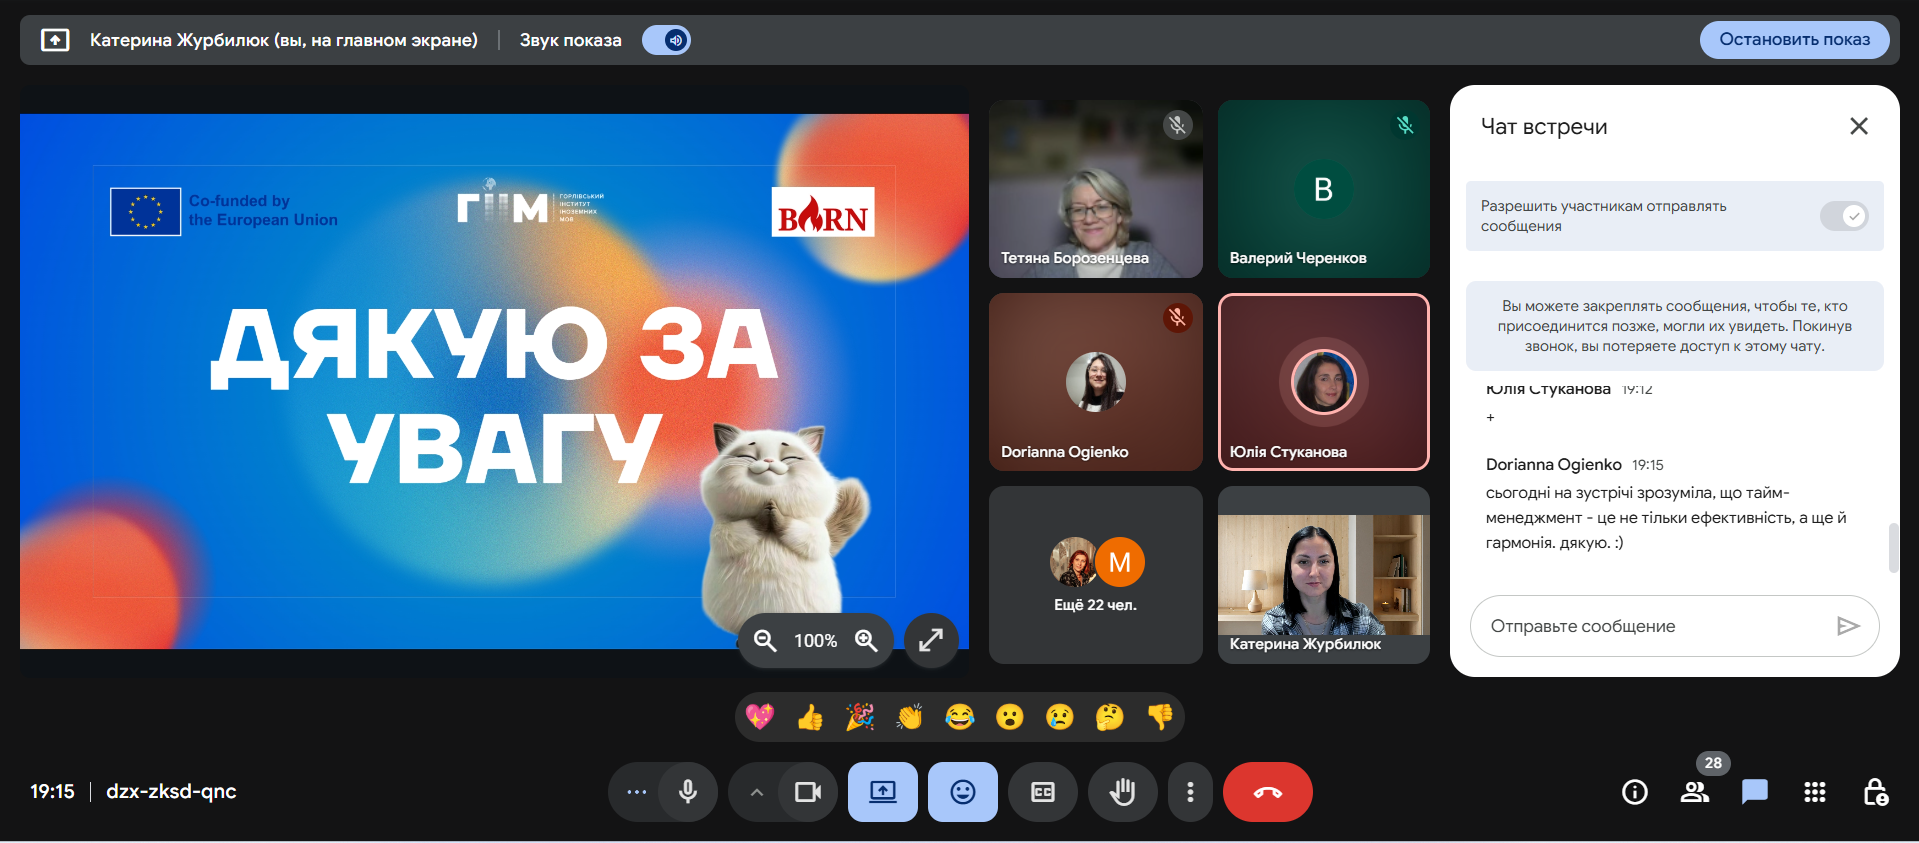
Task: Raise your hand
Action: [1122, 792]
